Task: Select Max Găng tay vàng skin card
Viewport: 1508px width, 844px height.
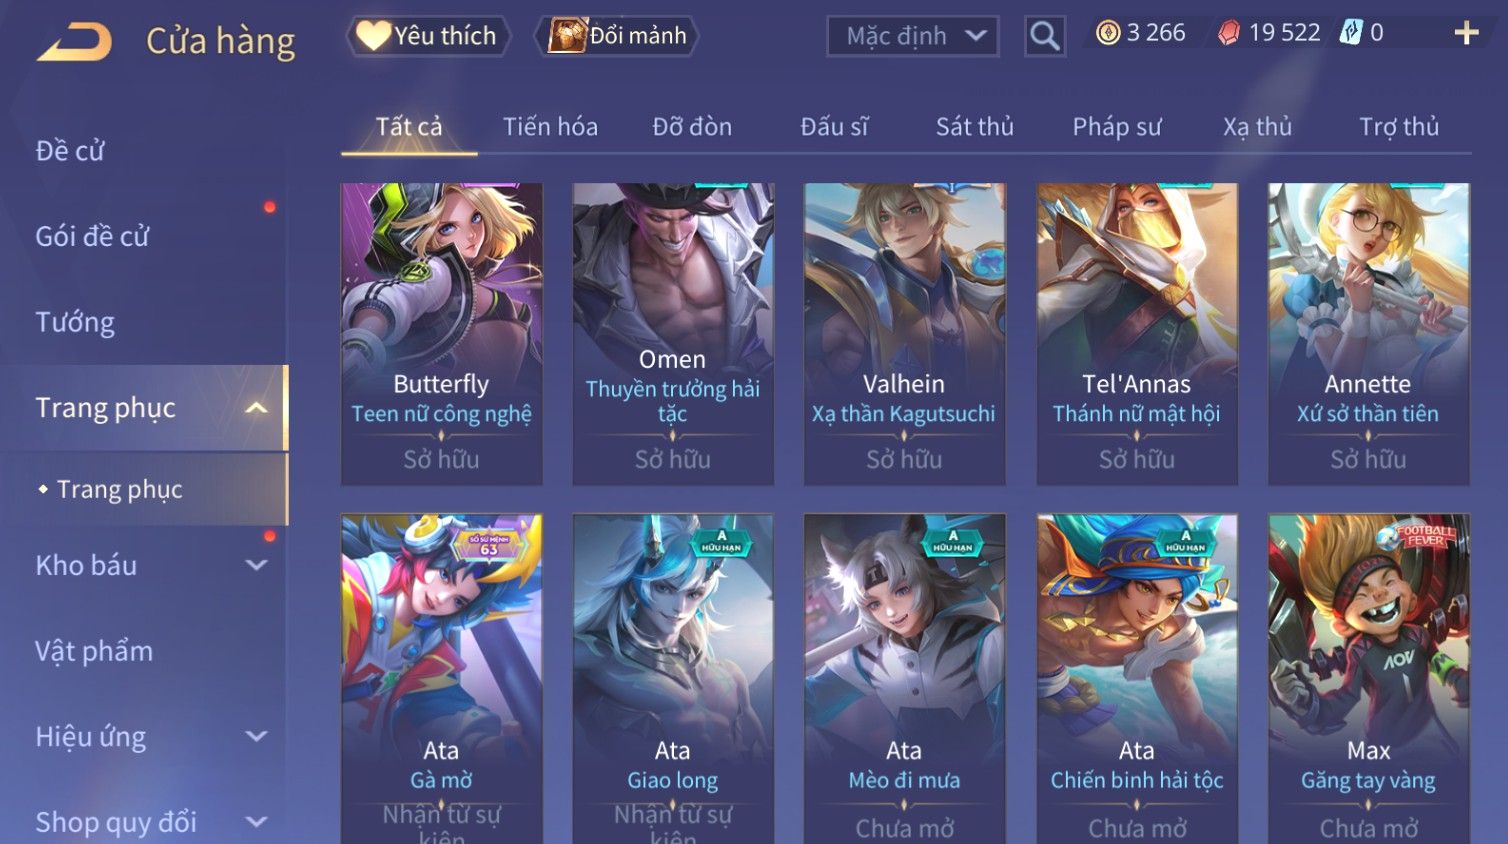Action: tap(1368, 679)
